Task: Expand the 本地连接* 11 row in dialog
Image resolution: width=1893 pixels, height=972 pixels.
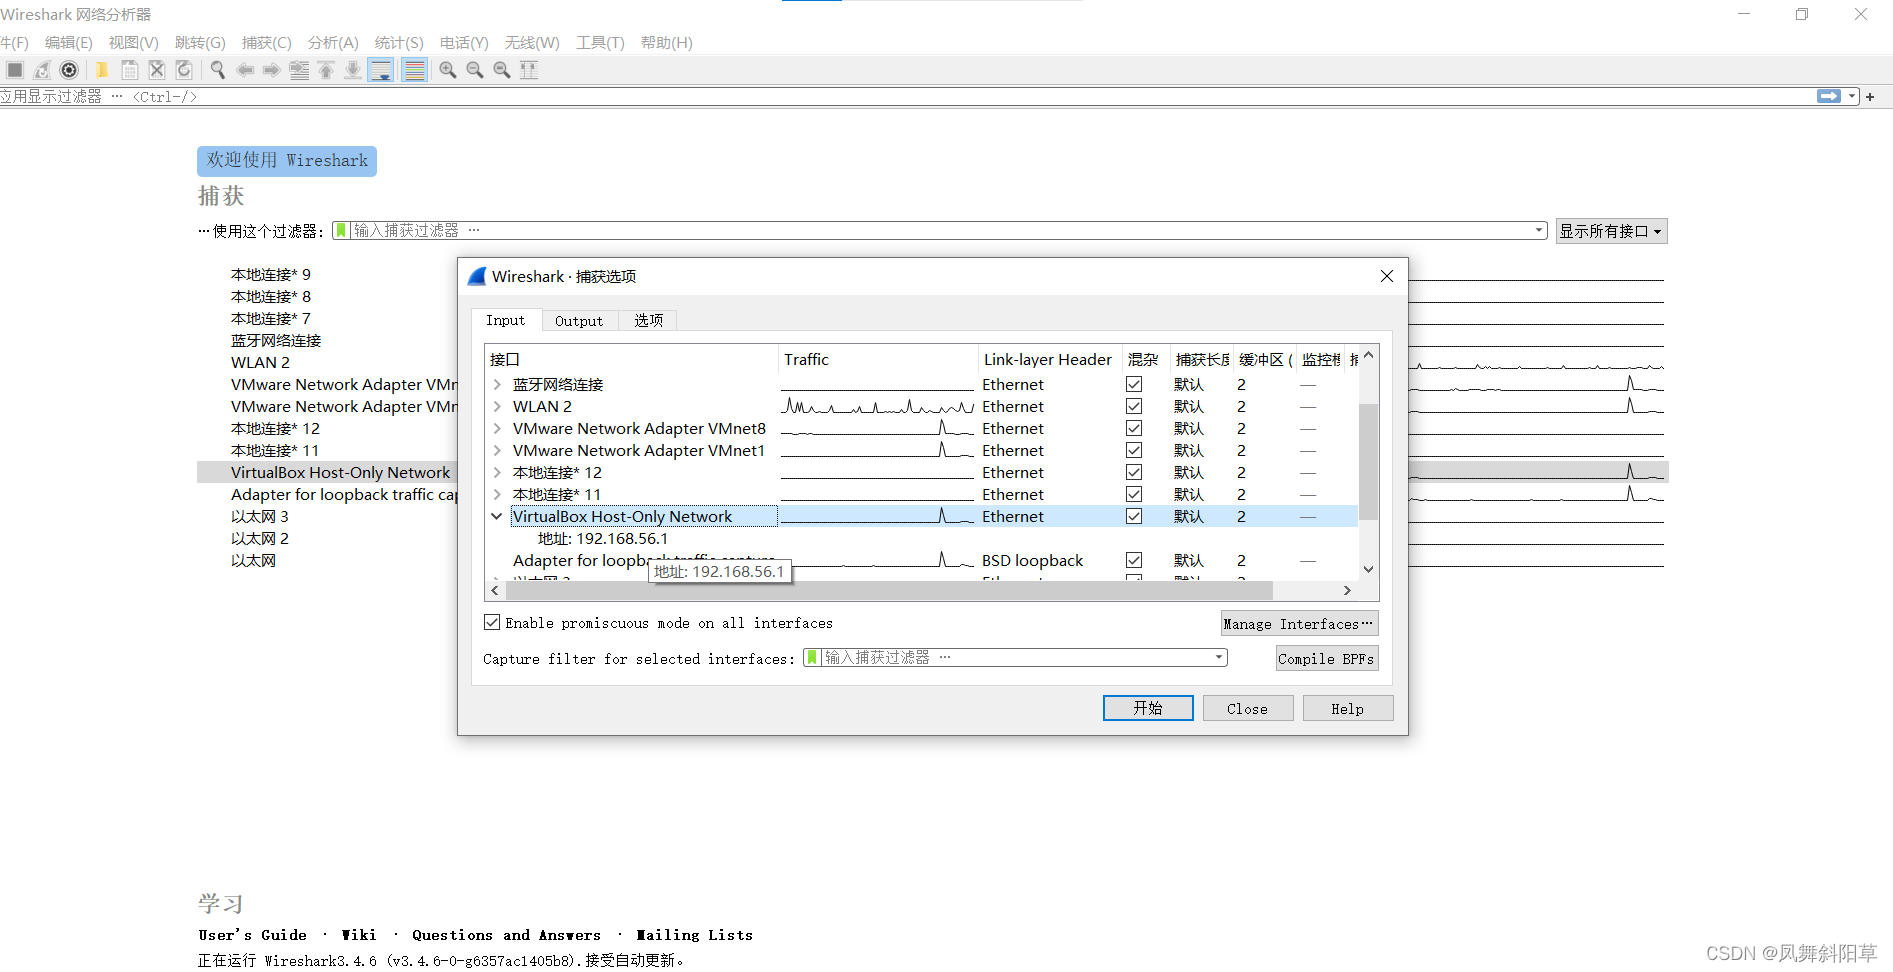Action: click(x=497, y=494)
